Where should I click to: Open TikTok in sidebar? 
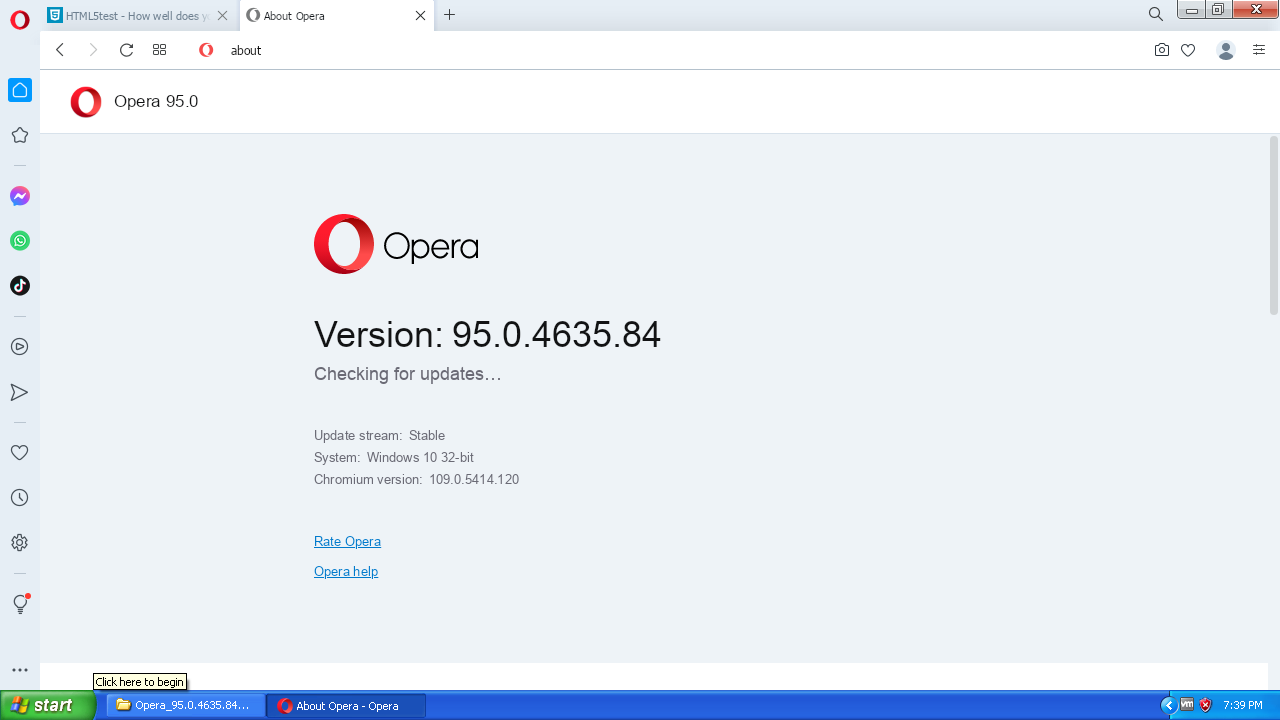pos(20,286)
